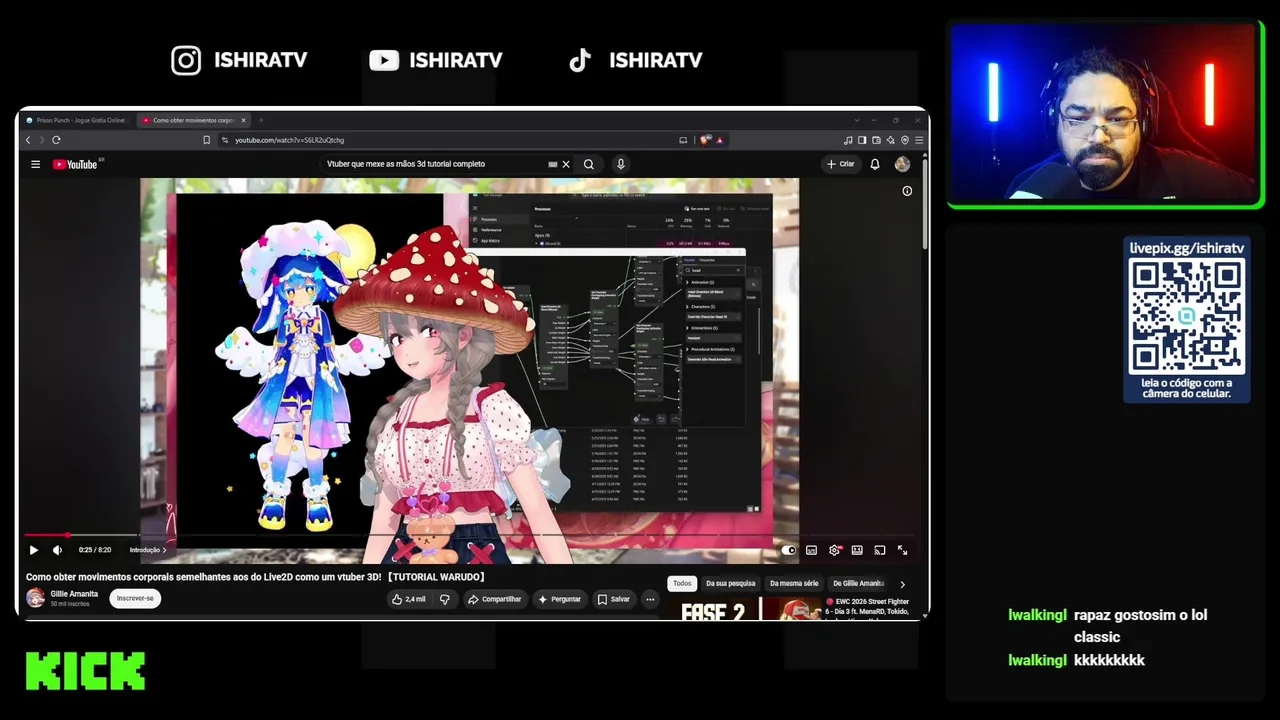Image resolution: width=1280 pixels, height=720 pixels.
Task: Open the browser main menu
Action: 919,140
